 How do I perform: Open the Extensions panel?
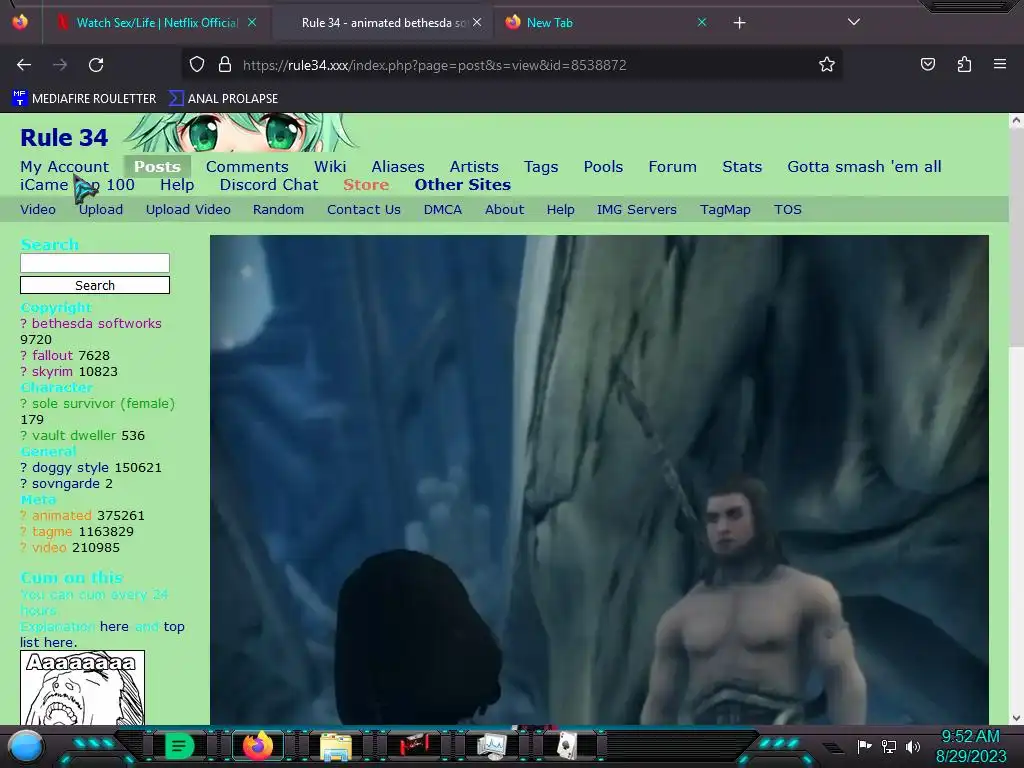964,64
